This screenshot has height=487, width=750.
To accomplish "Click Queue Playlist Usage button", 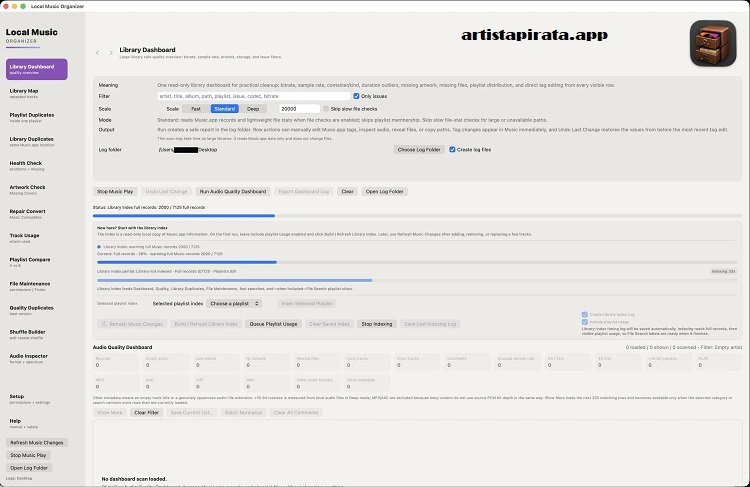I will click(274, 324).
